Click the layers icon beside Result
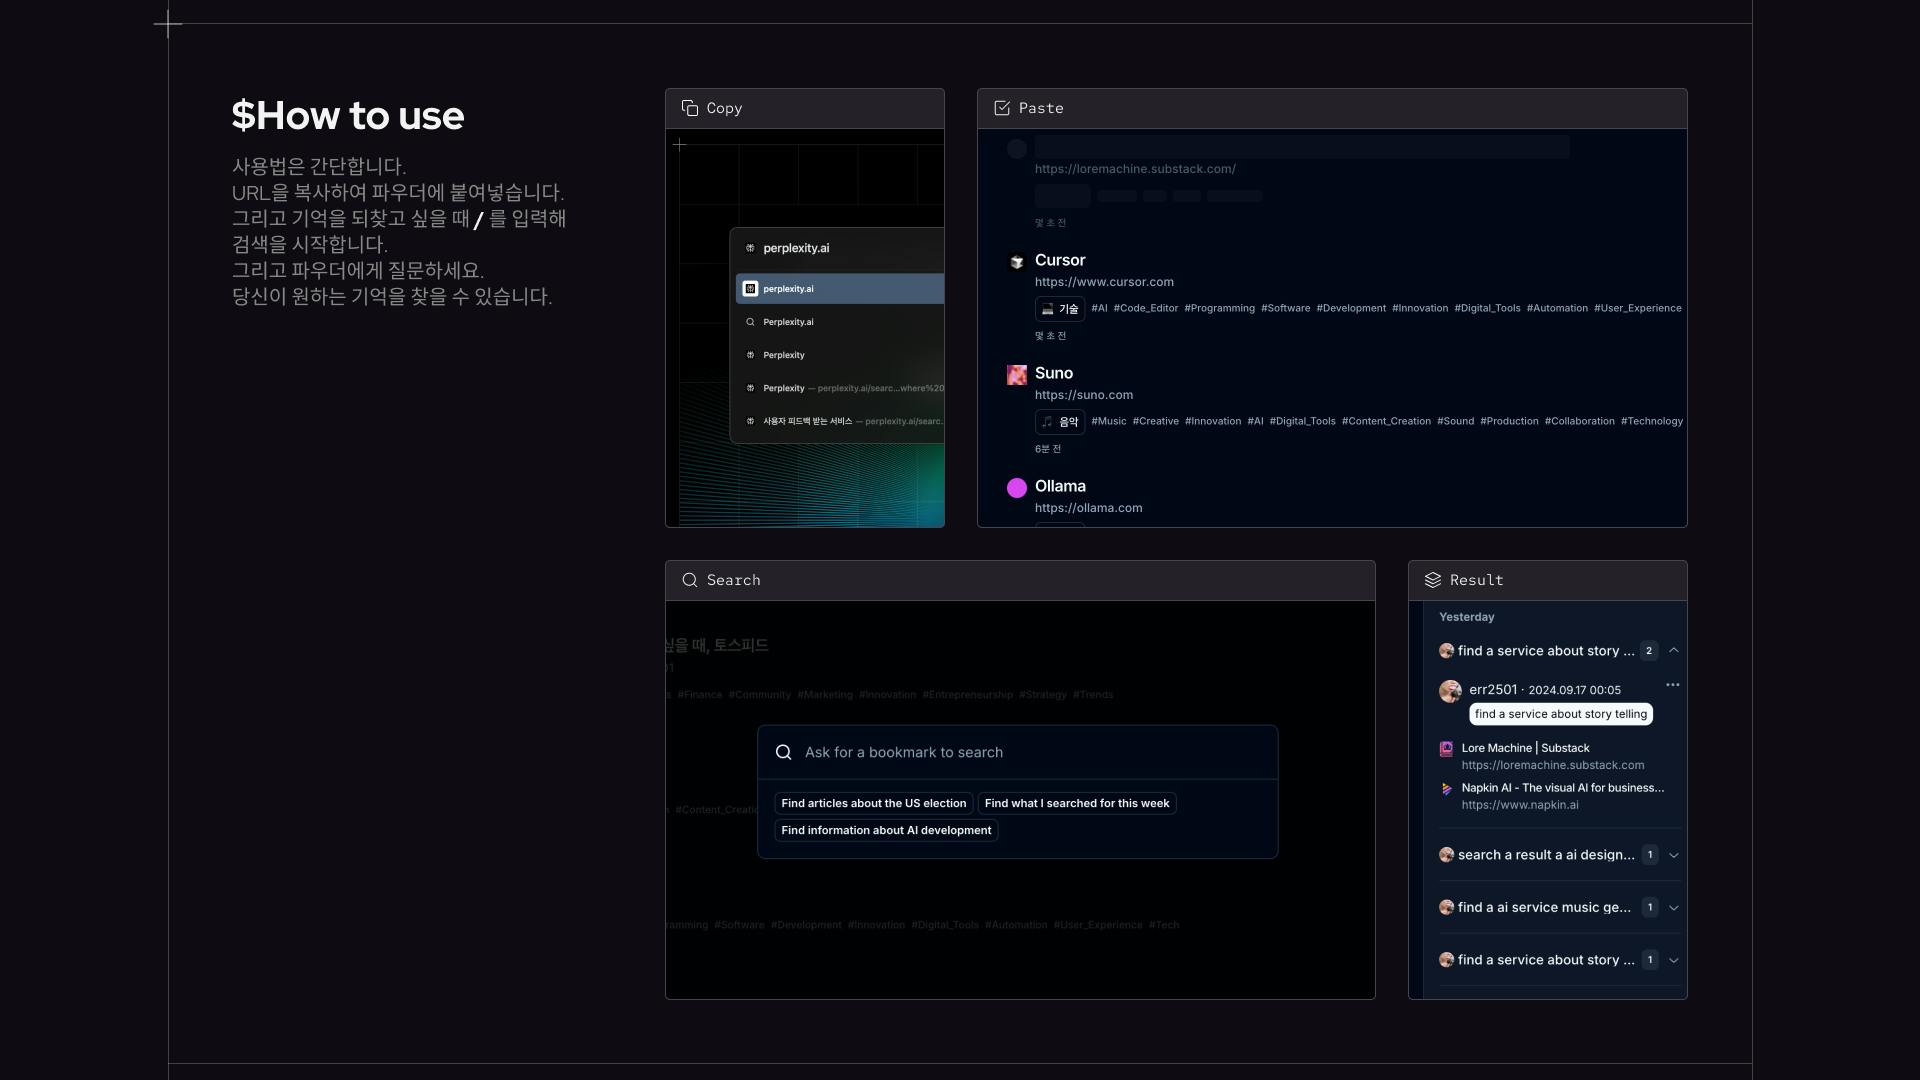Image resolution: width=1920 pixels, height=1080 pixels. click(1432, 580)
